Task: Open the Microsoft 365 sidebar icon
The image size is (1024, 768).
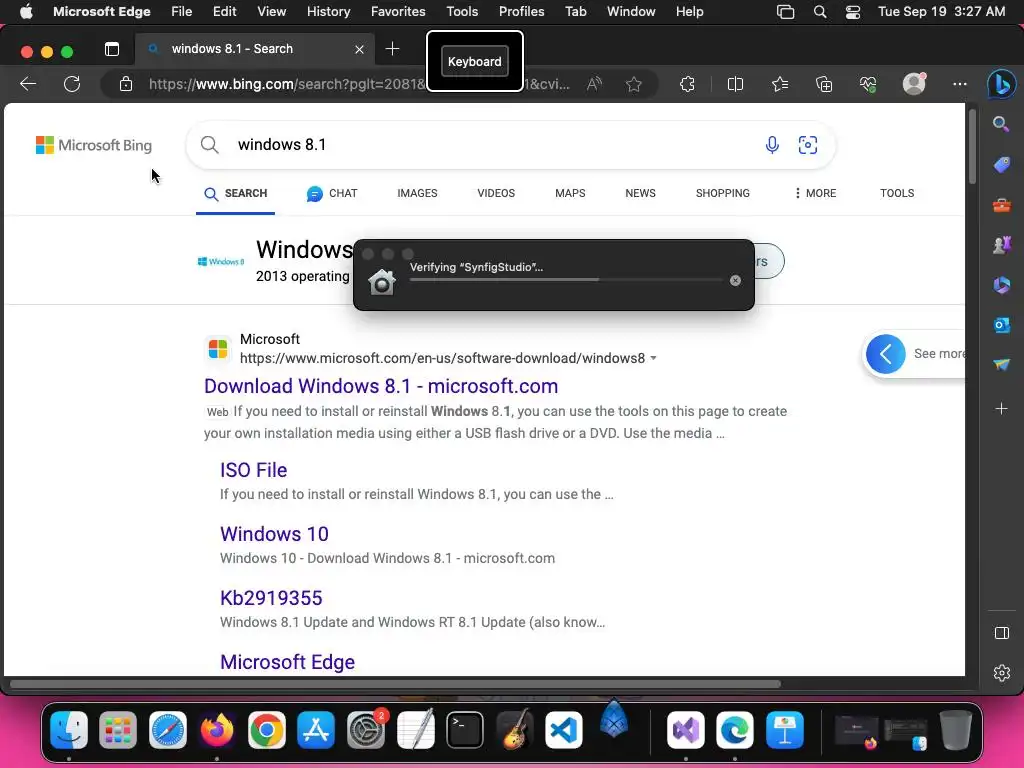Action: (1002, 285)
